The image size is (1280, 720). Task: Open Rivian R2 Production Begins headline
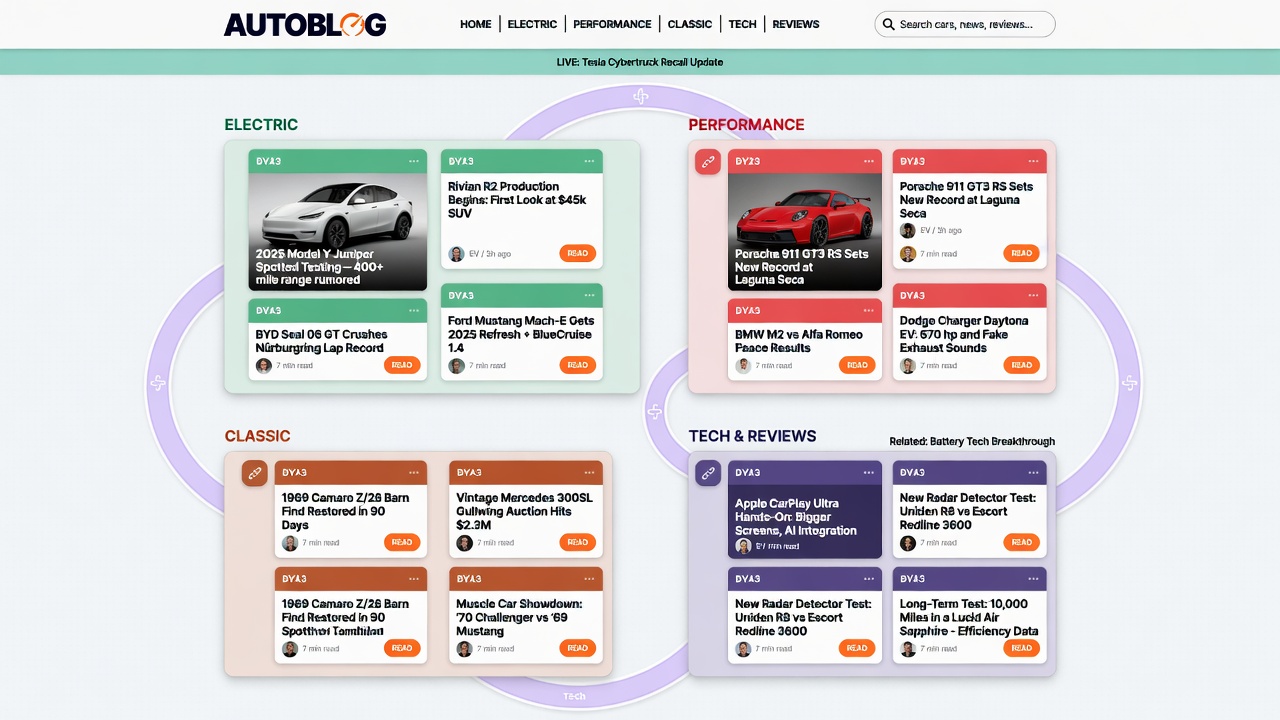coord(517,200)
